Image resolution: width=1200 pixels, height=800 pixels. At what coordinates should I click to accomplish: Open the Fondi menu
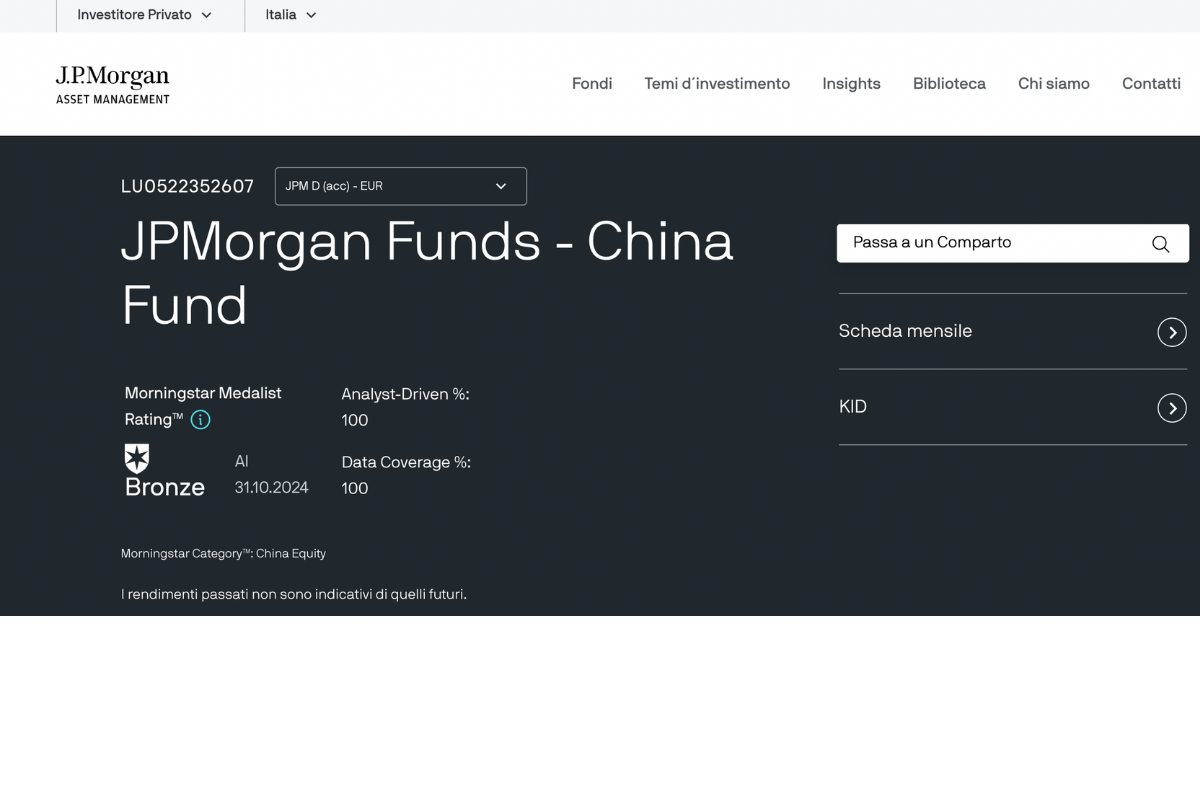click(x=592, y=84)
